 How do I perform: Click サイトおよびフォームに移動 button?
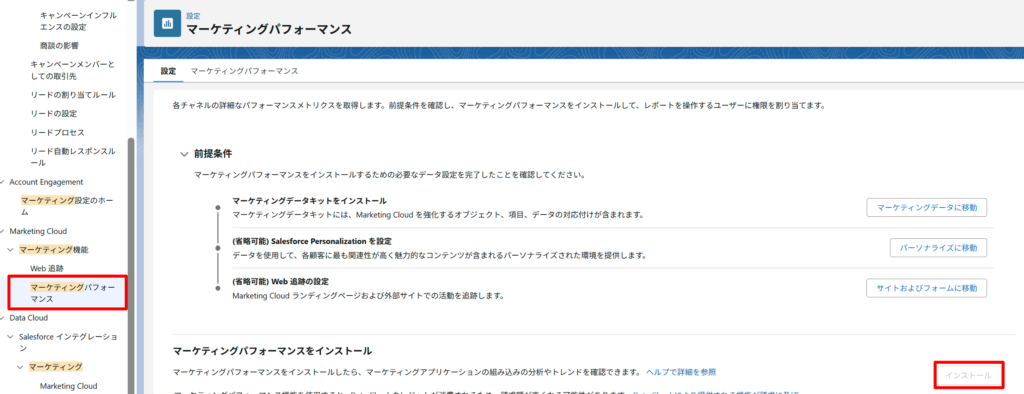[926, 288]
